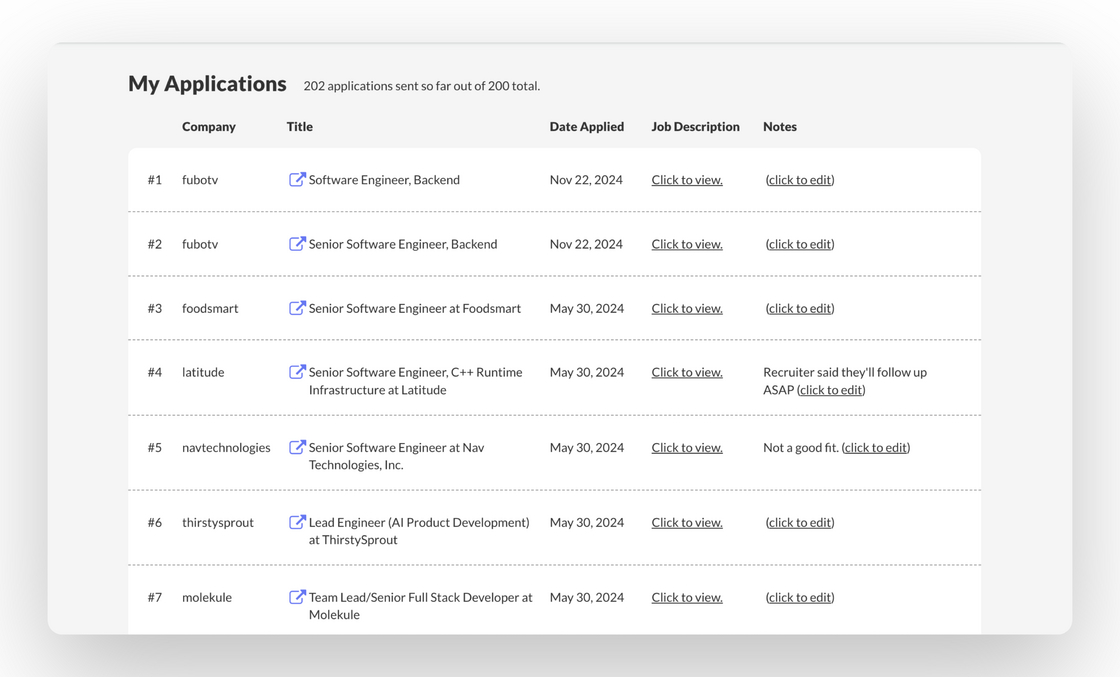Edit notes for row #2 fubotv
Screen dimensions: 1120x677
(800, 244)
